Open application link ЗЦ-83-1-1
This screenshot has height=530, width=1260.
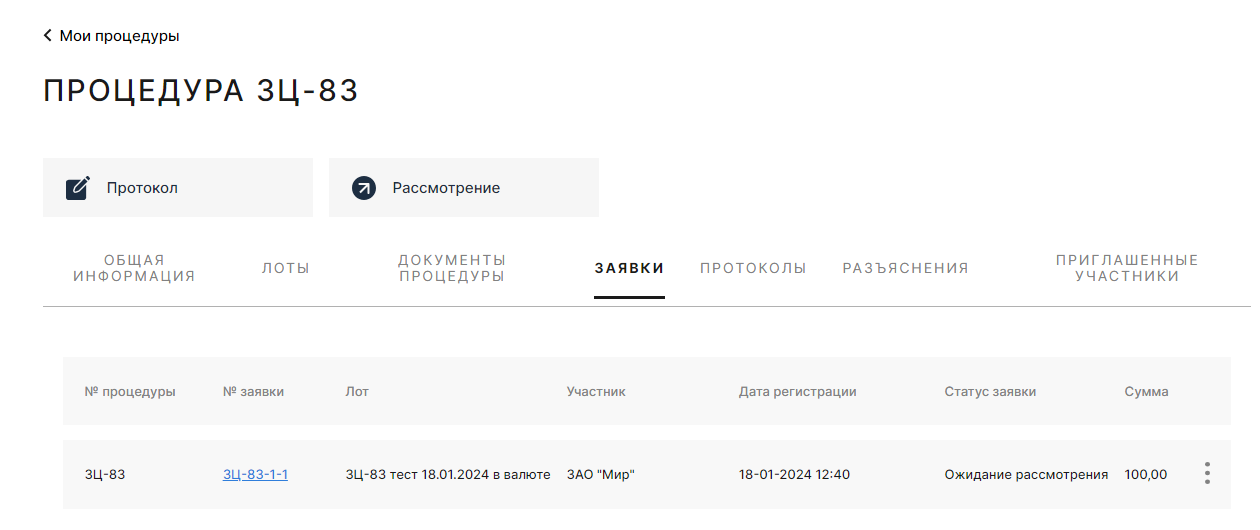pos(255,475)
